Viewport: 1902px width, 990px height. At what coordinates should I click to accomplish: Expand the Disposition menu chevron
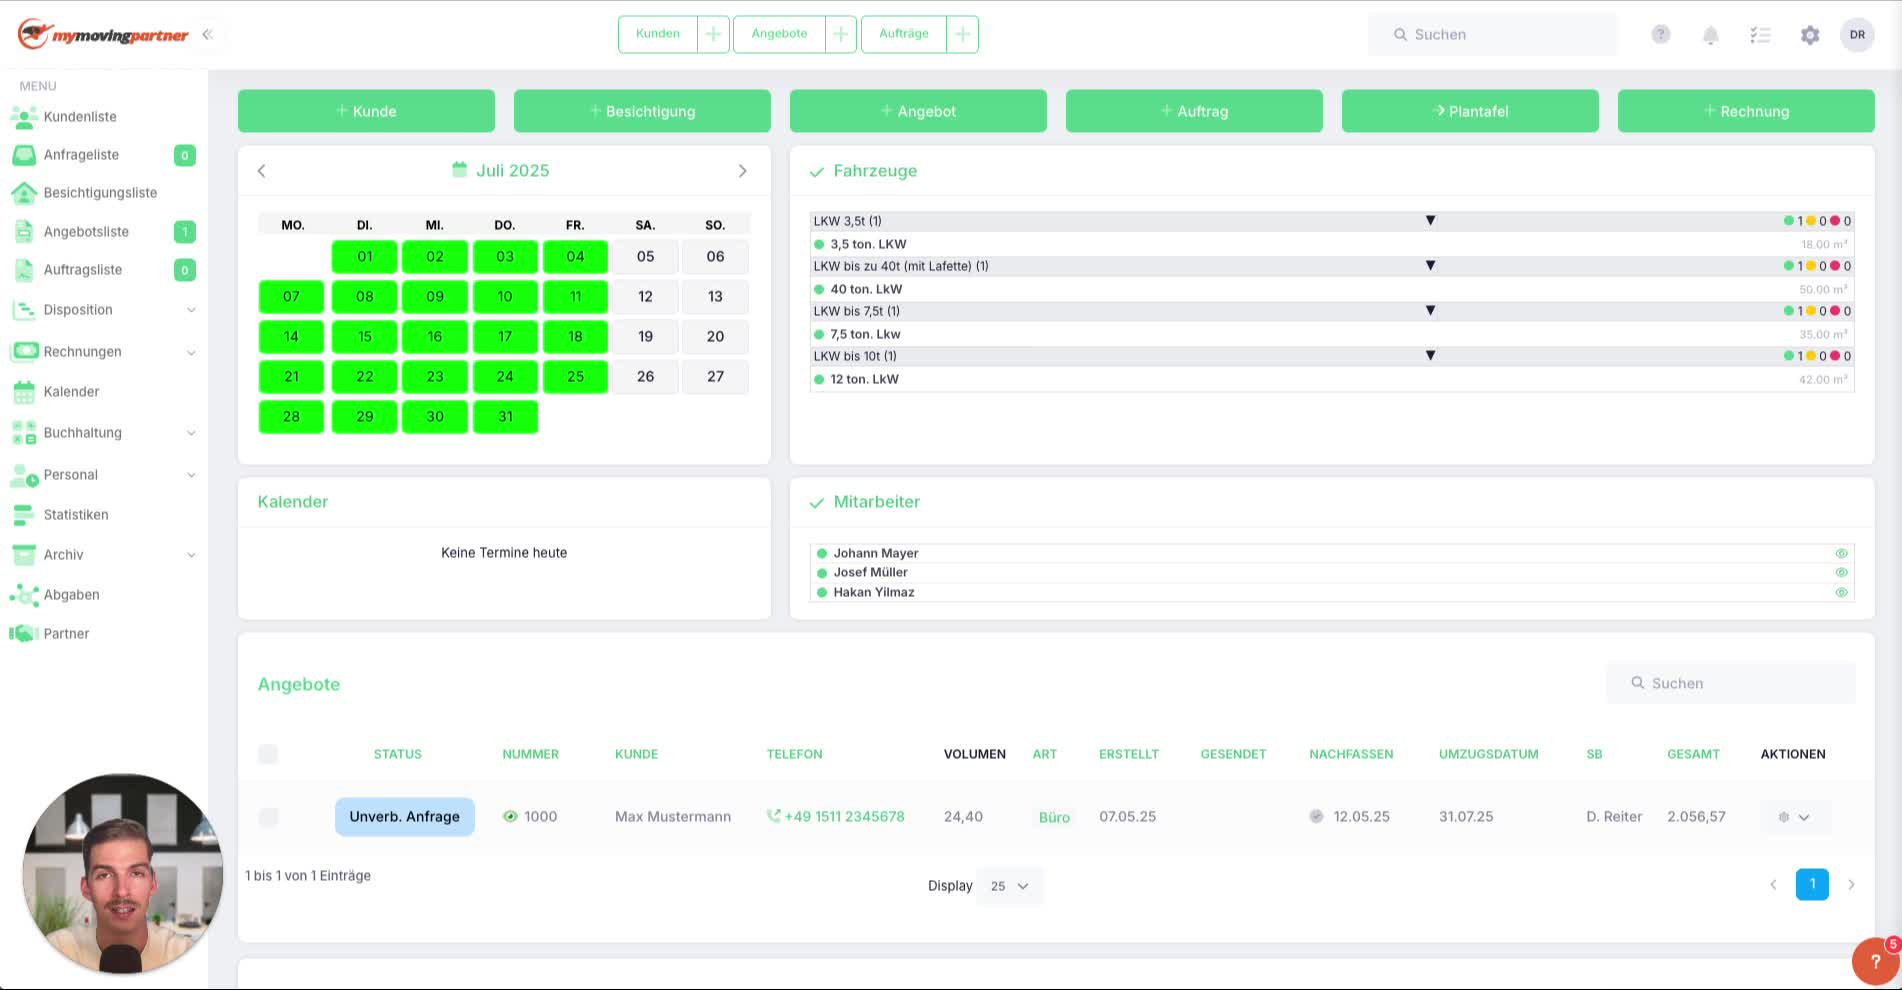(191, 310)
